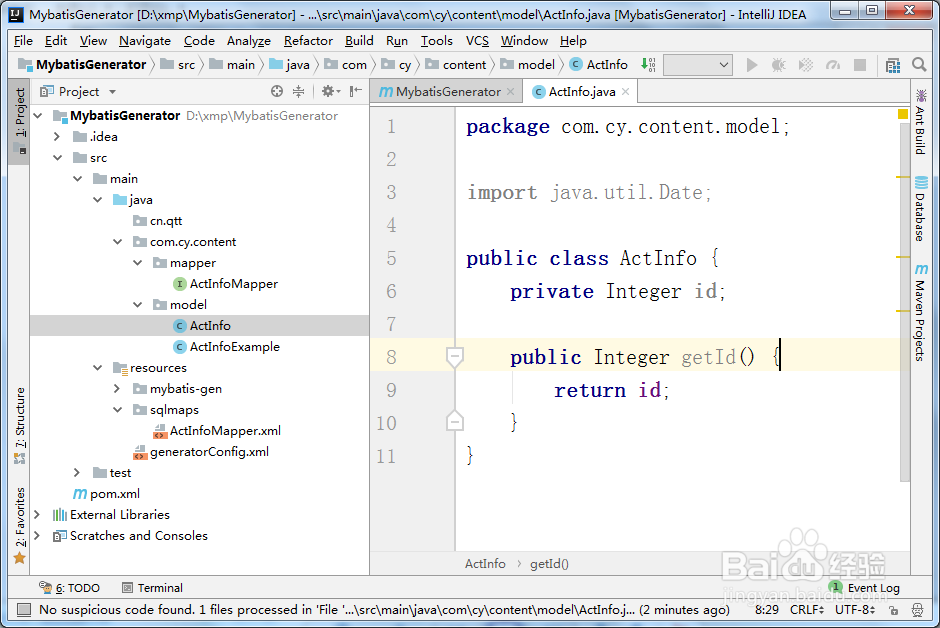Click fold toggle at getId method start
This screenshot has height=628, width=940.
pos(454,357)
